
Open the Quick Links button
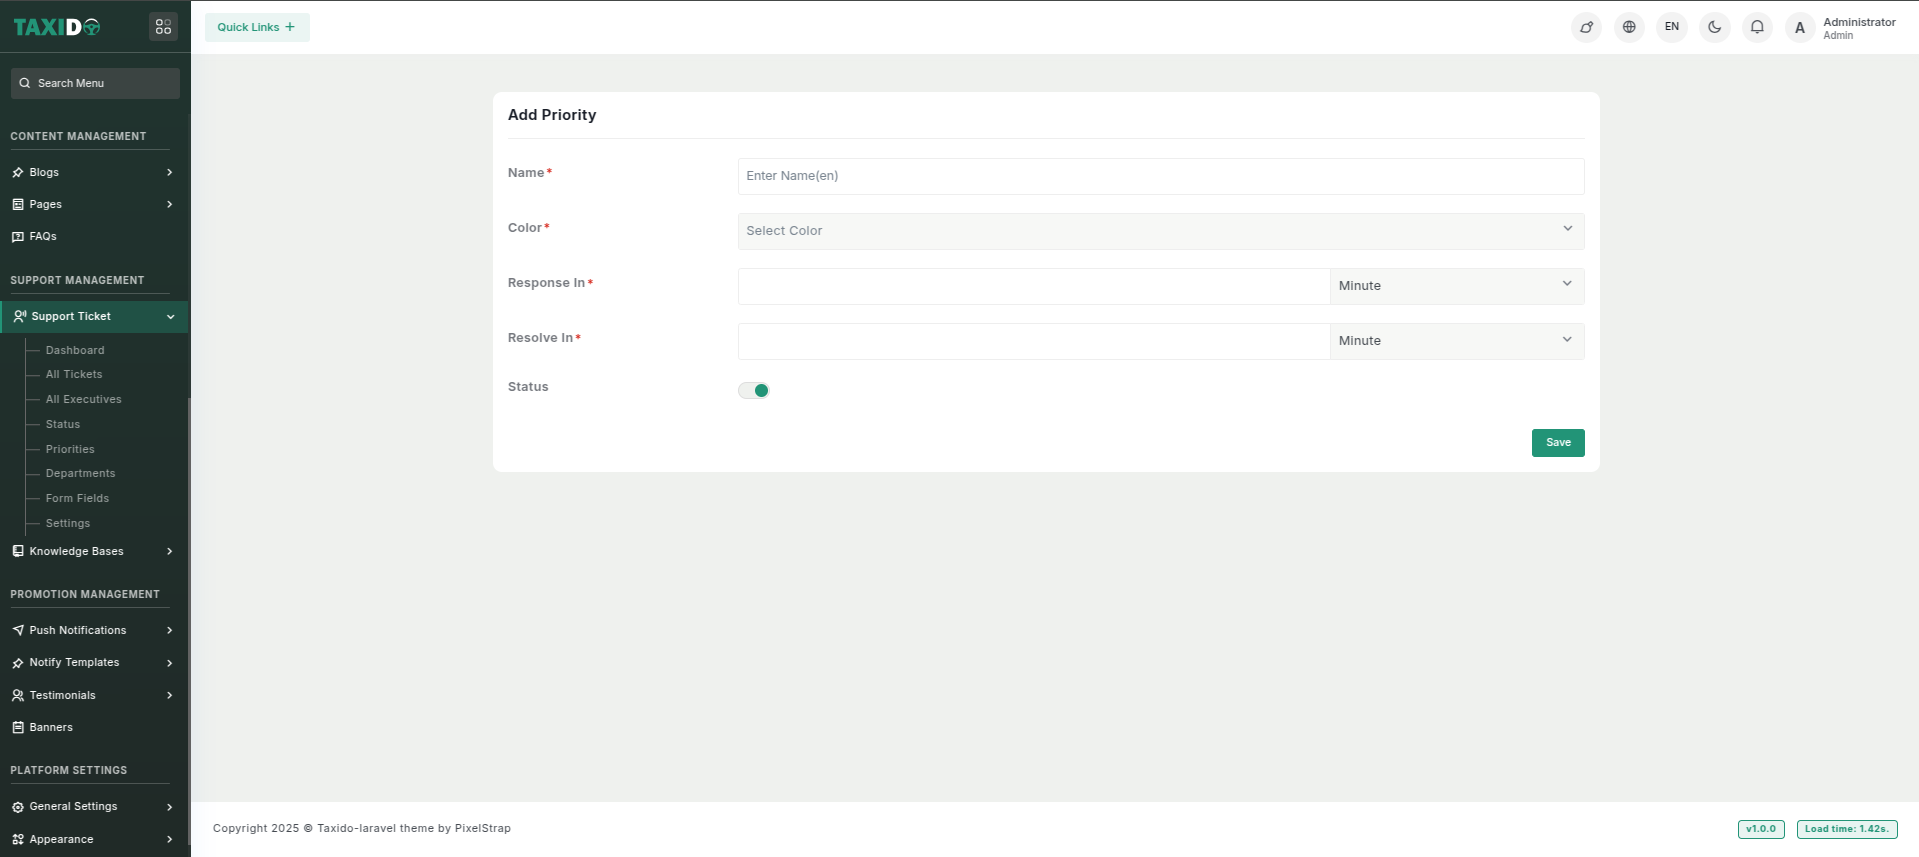pos(257,28)
